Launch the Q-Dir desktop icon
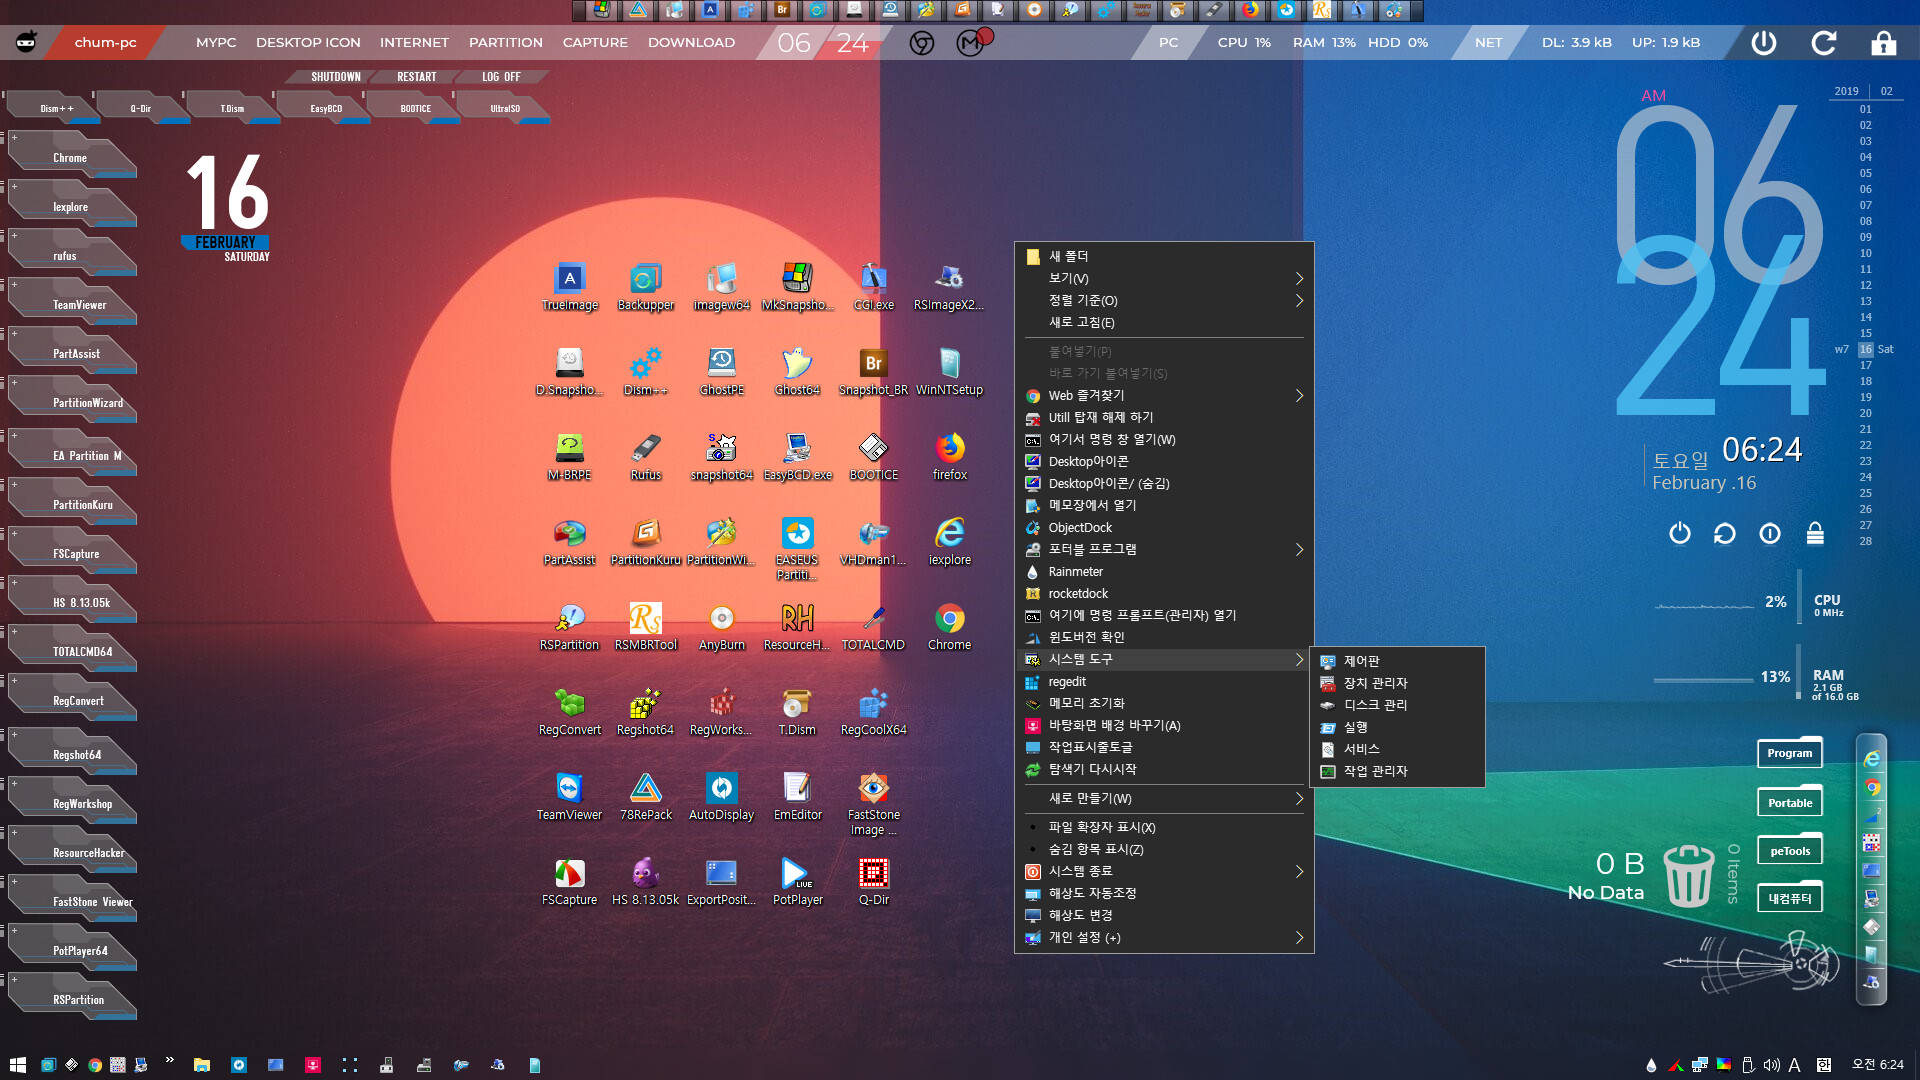This screenshot has width=1920, height=1080. [x=873, y=882]
